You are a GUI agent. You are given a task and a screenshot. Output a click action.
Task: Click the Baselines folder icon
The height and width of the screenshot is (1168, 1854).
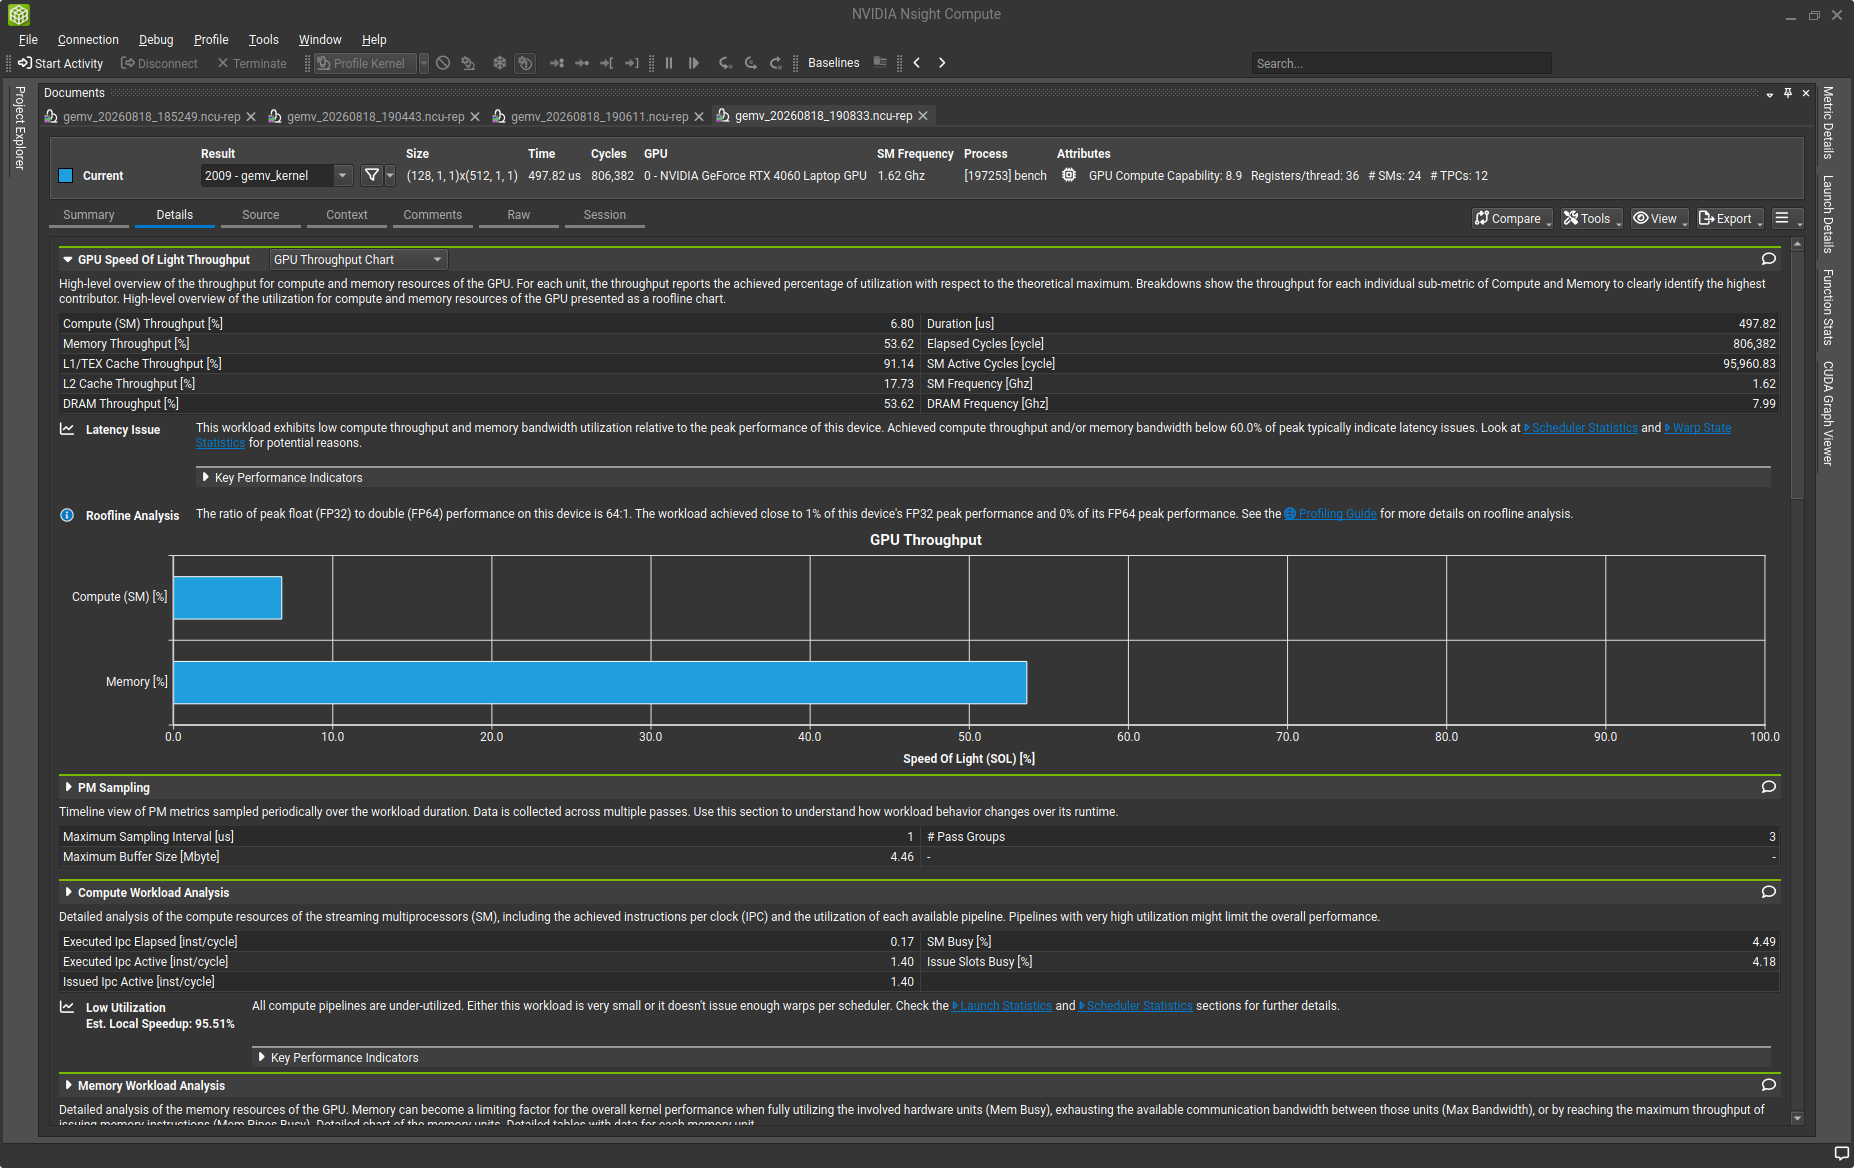coord(880,62)
